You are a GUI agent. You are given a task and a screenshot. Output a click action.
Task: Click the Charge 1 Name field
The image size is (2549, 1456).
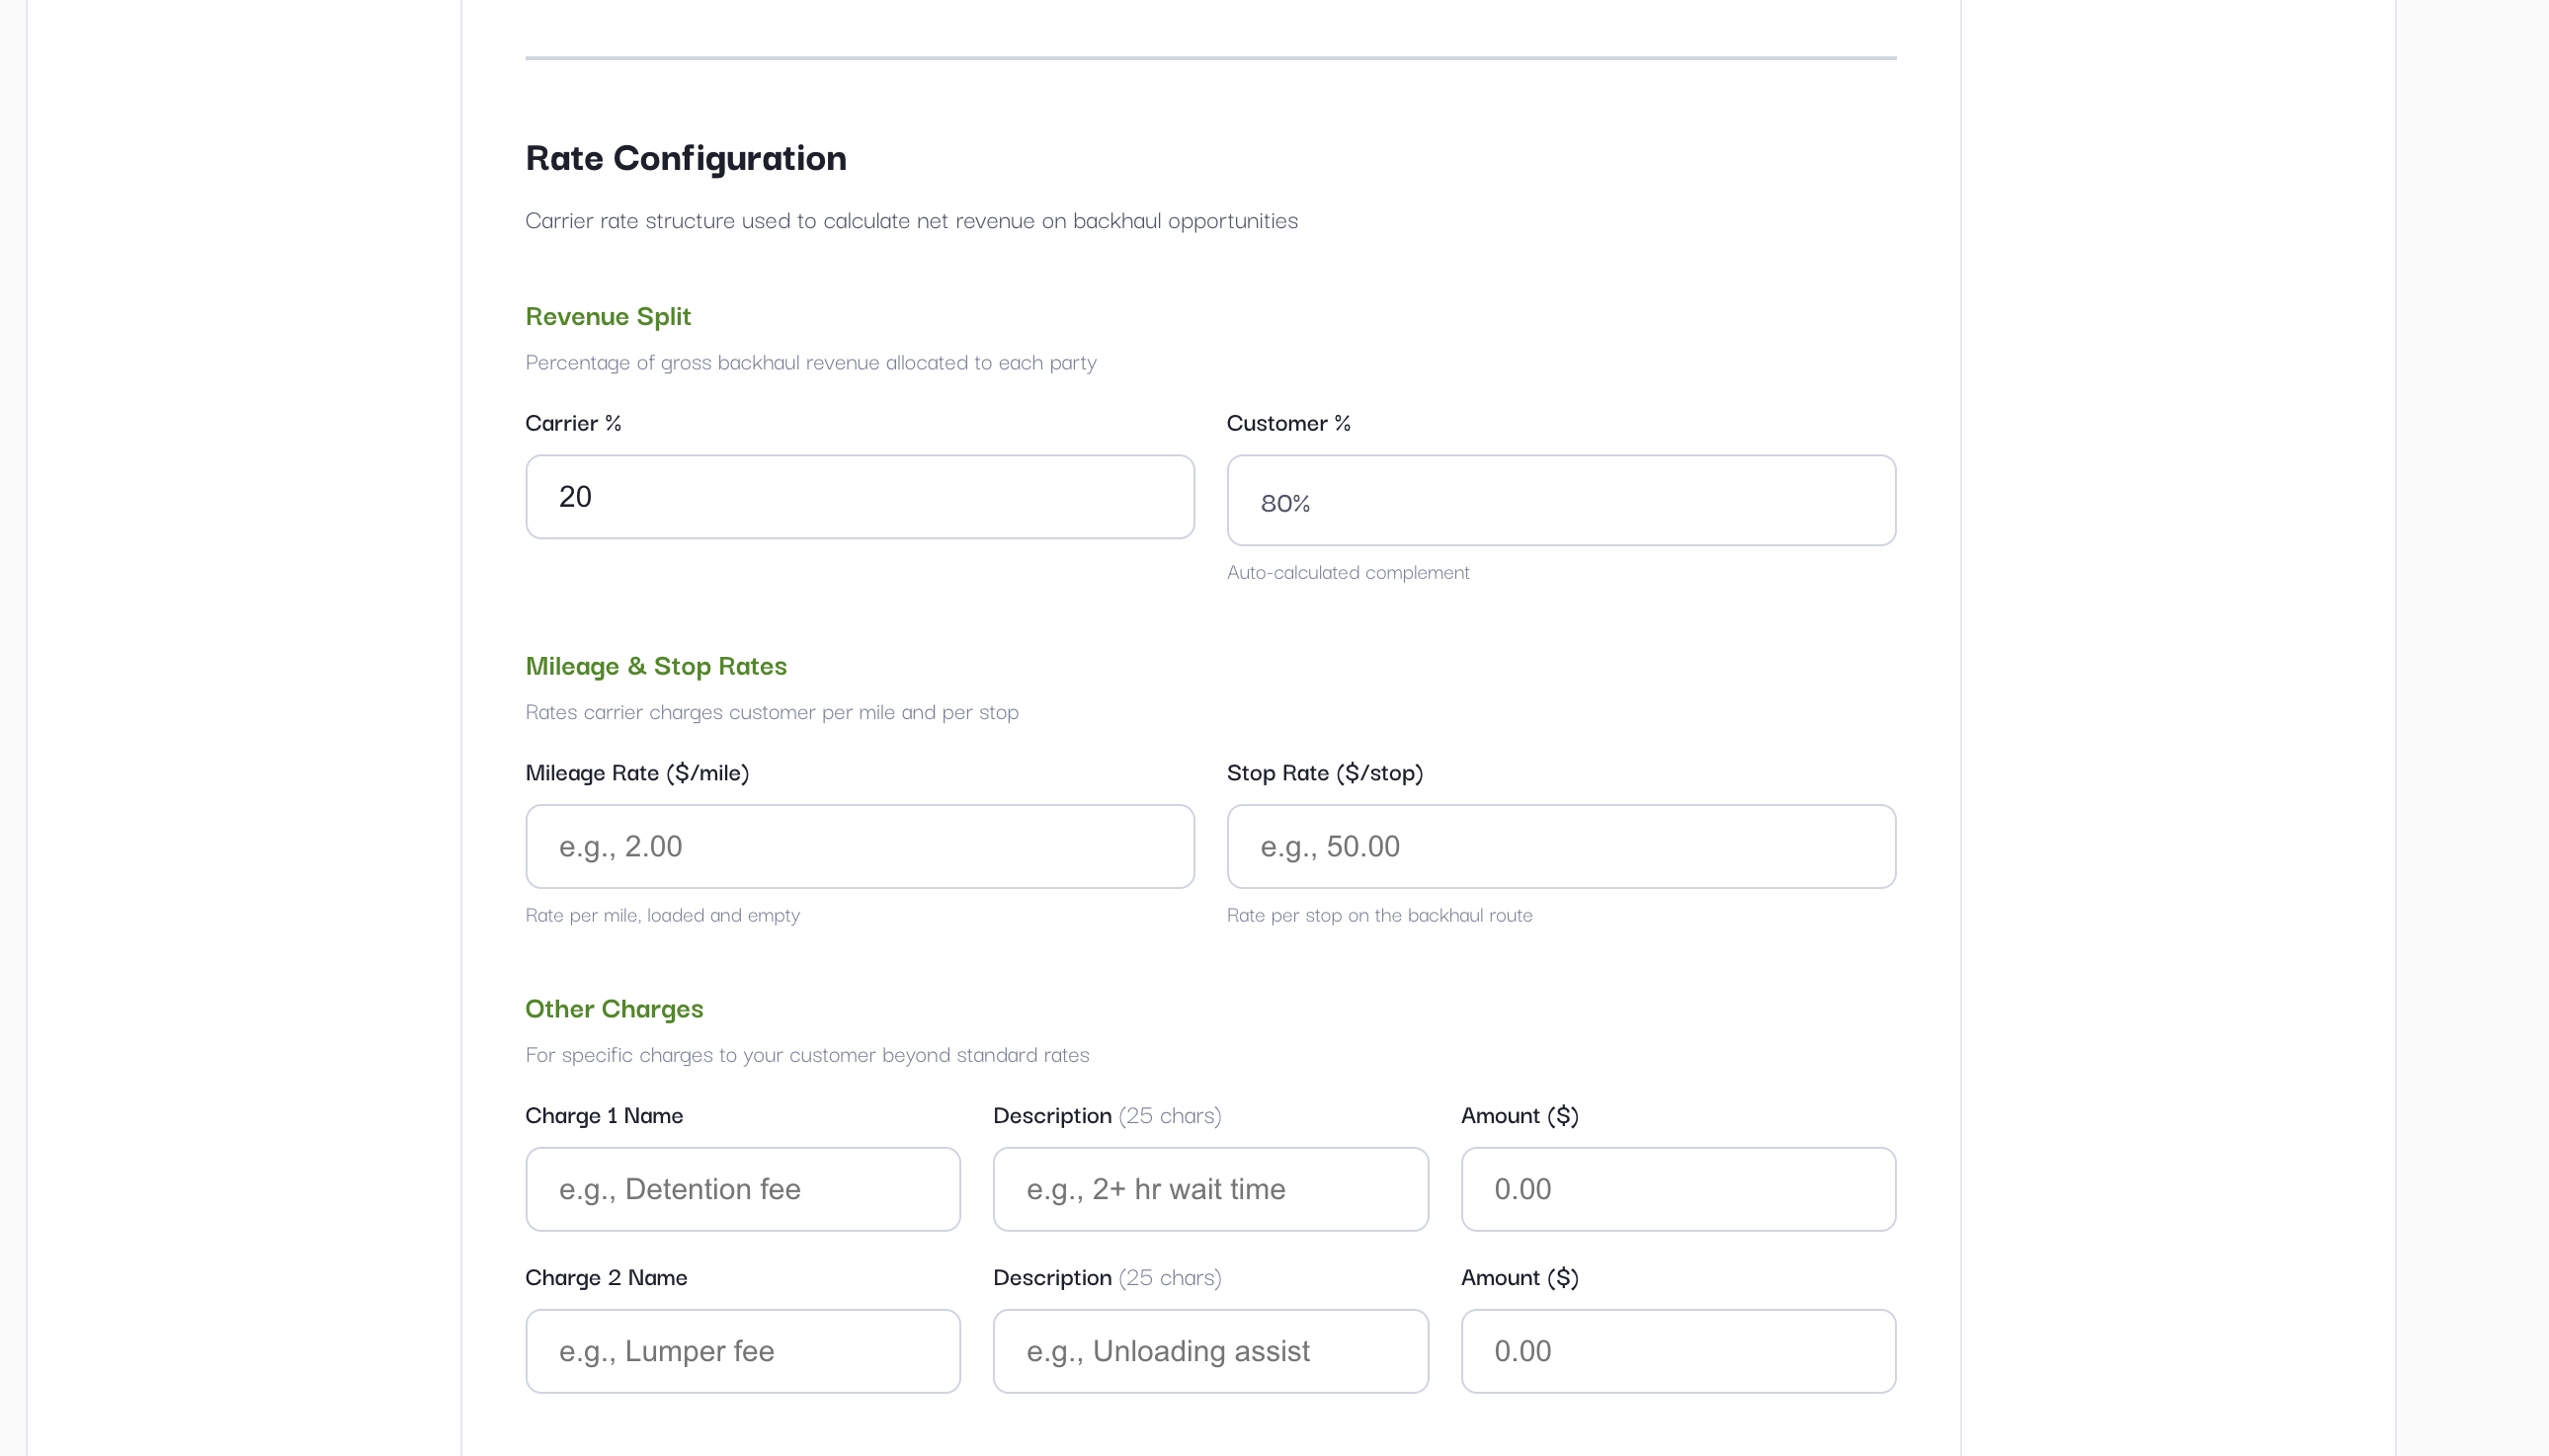(x=742, y=1188)
